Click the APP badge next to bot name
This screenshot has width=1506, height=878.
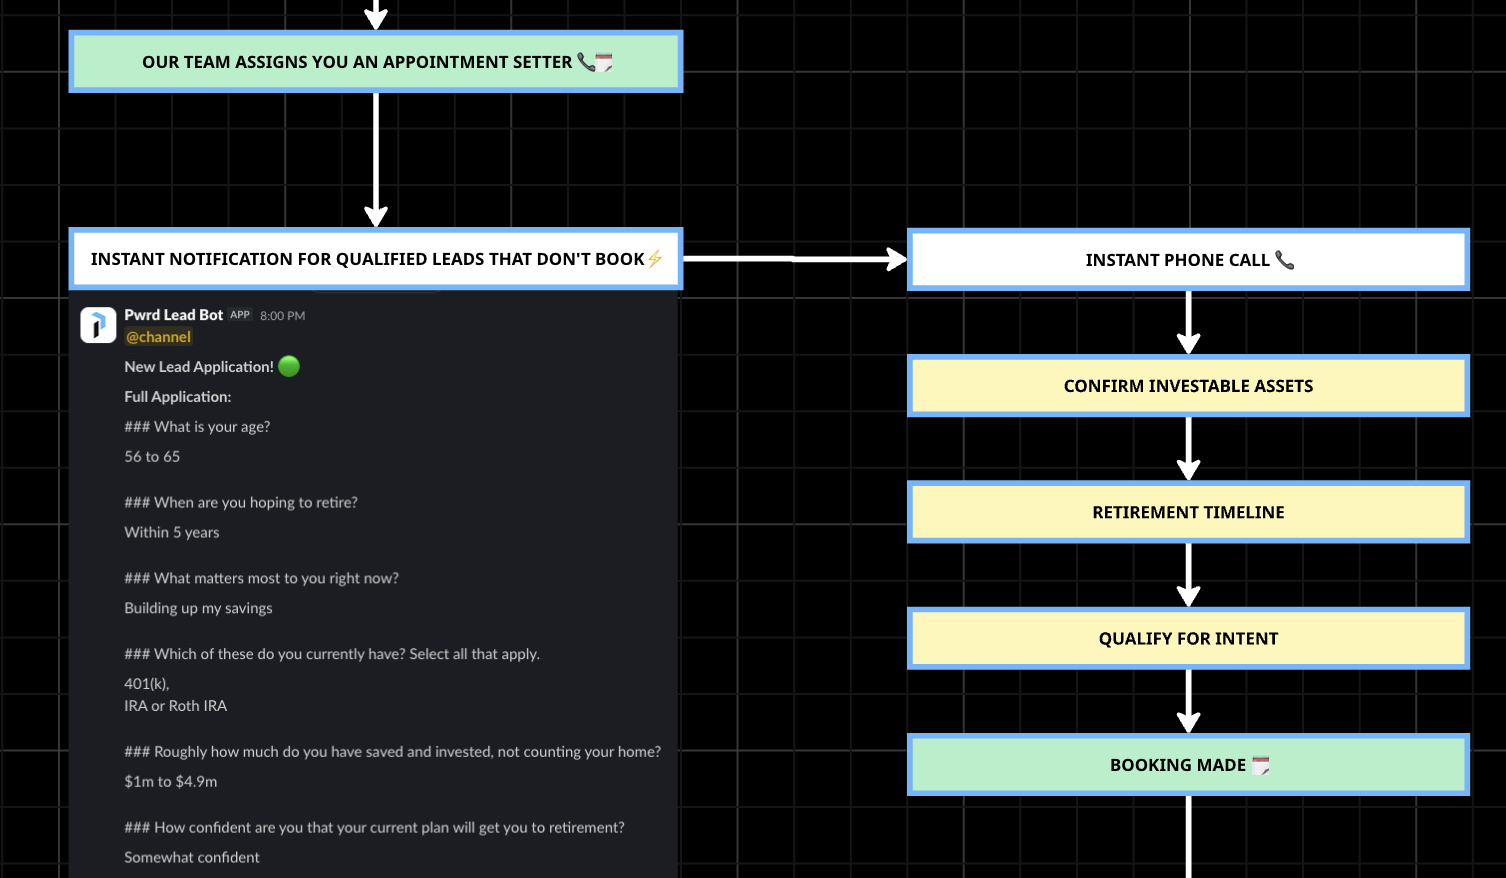[240, 315]
